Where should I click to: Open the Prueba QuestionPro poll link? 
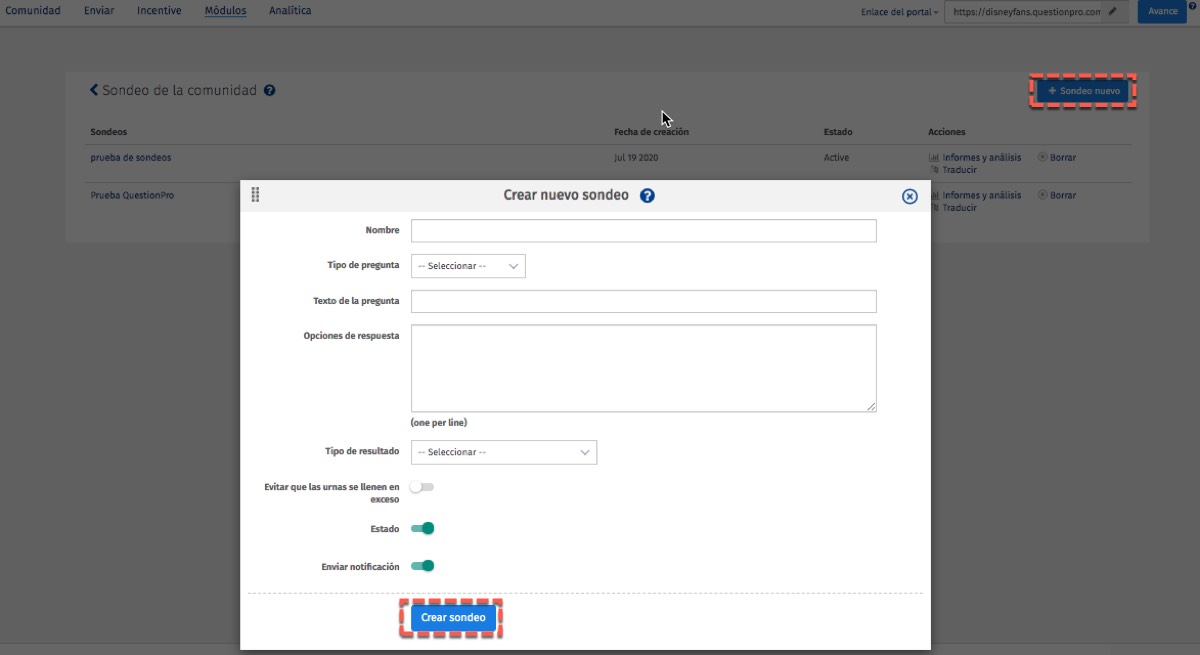(132, 195)
